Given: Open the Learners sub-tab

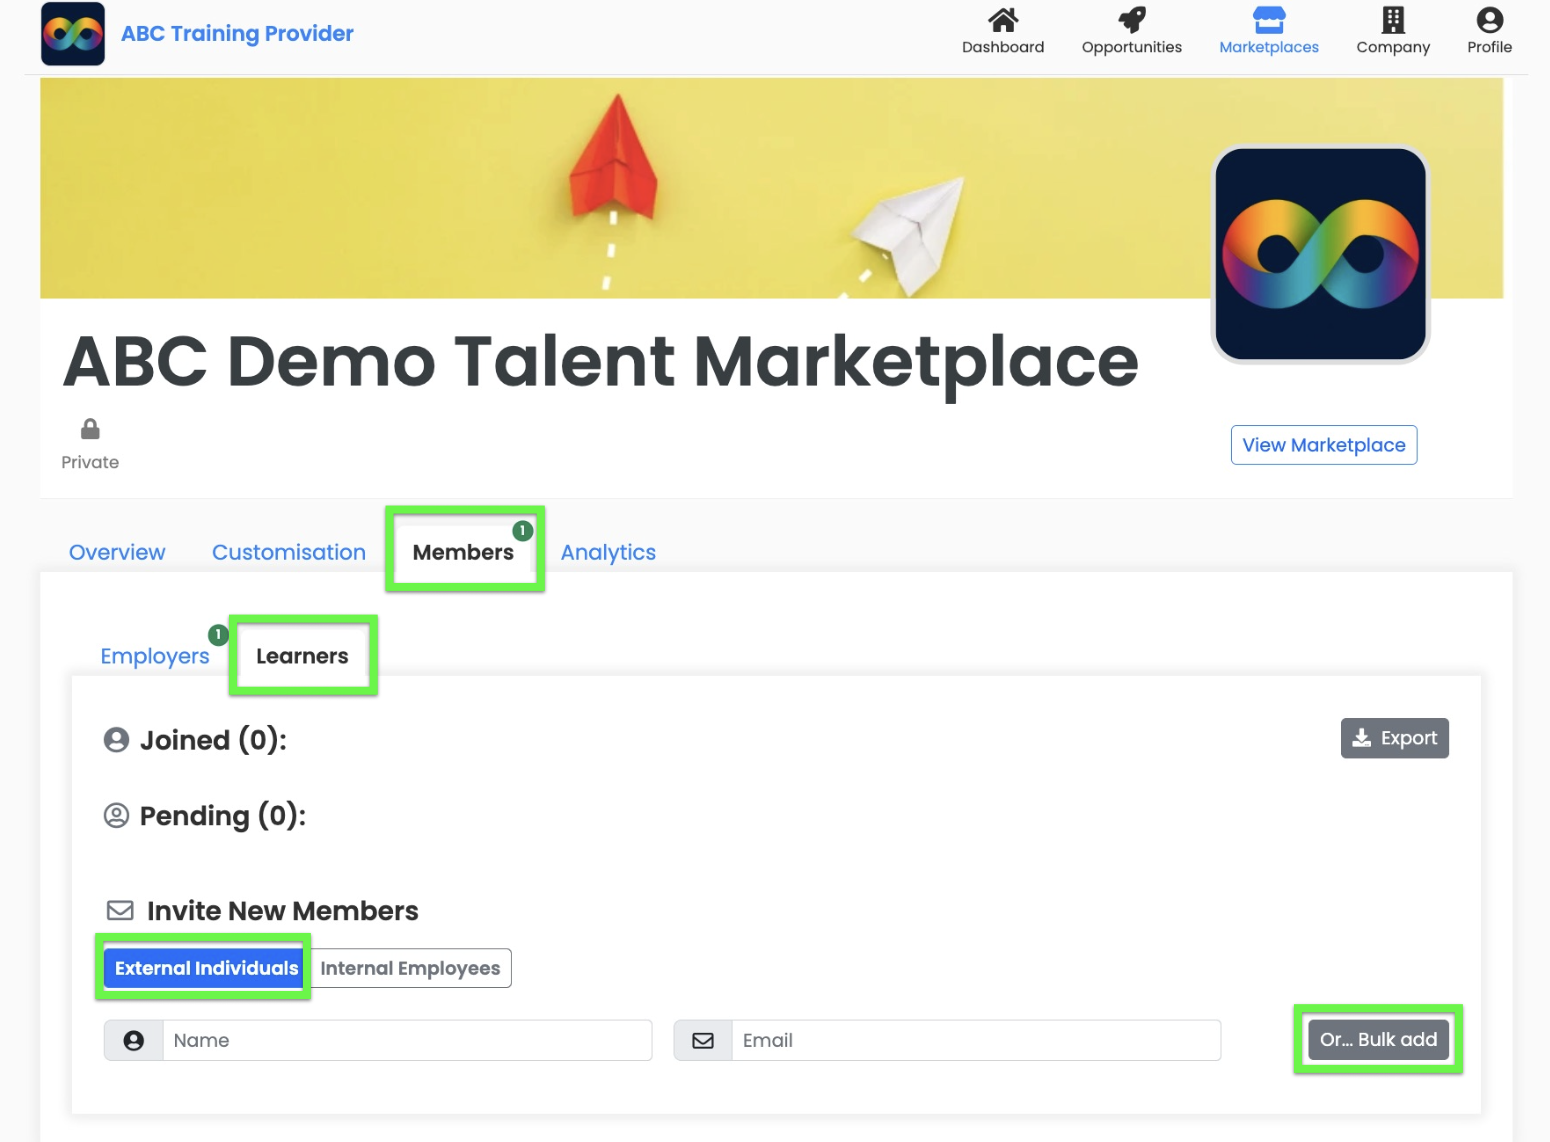Looking at the screenshot, I should point(302,656).
